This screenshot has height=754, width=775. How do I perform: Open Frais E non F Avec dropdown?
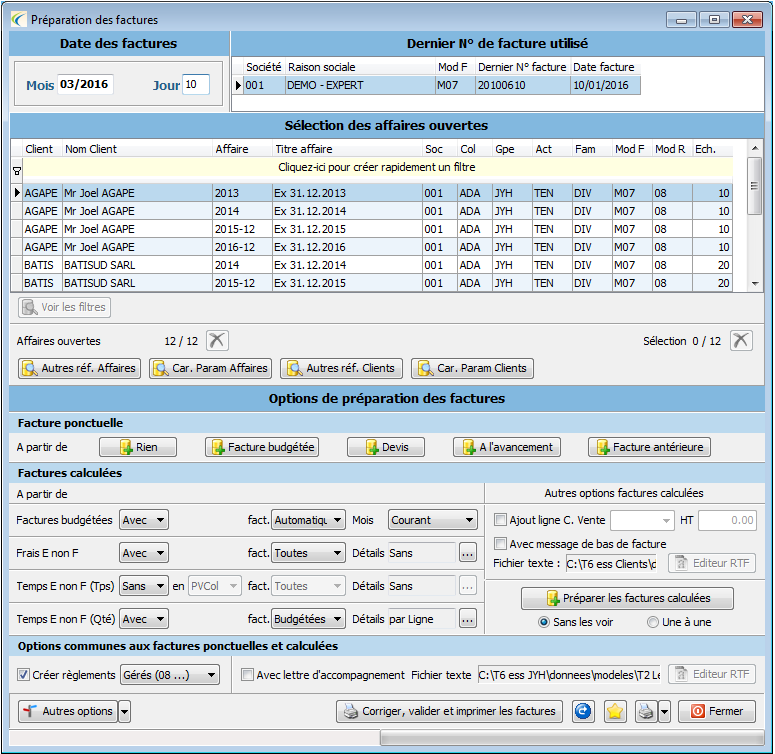144,553
